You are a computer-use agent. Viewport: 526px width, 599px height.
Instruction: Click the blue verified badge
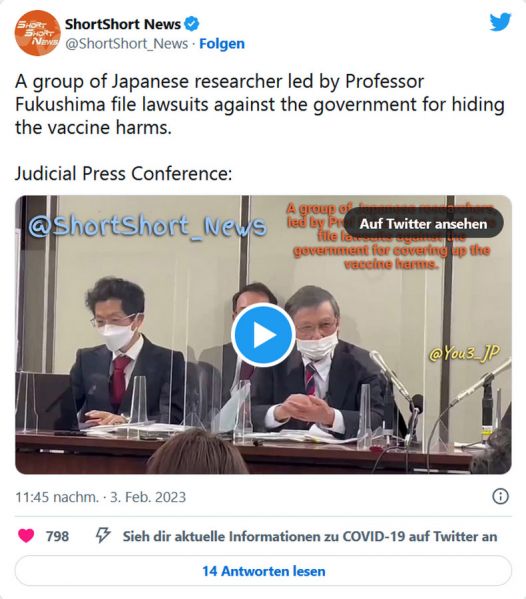[192, 24]
